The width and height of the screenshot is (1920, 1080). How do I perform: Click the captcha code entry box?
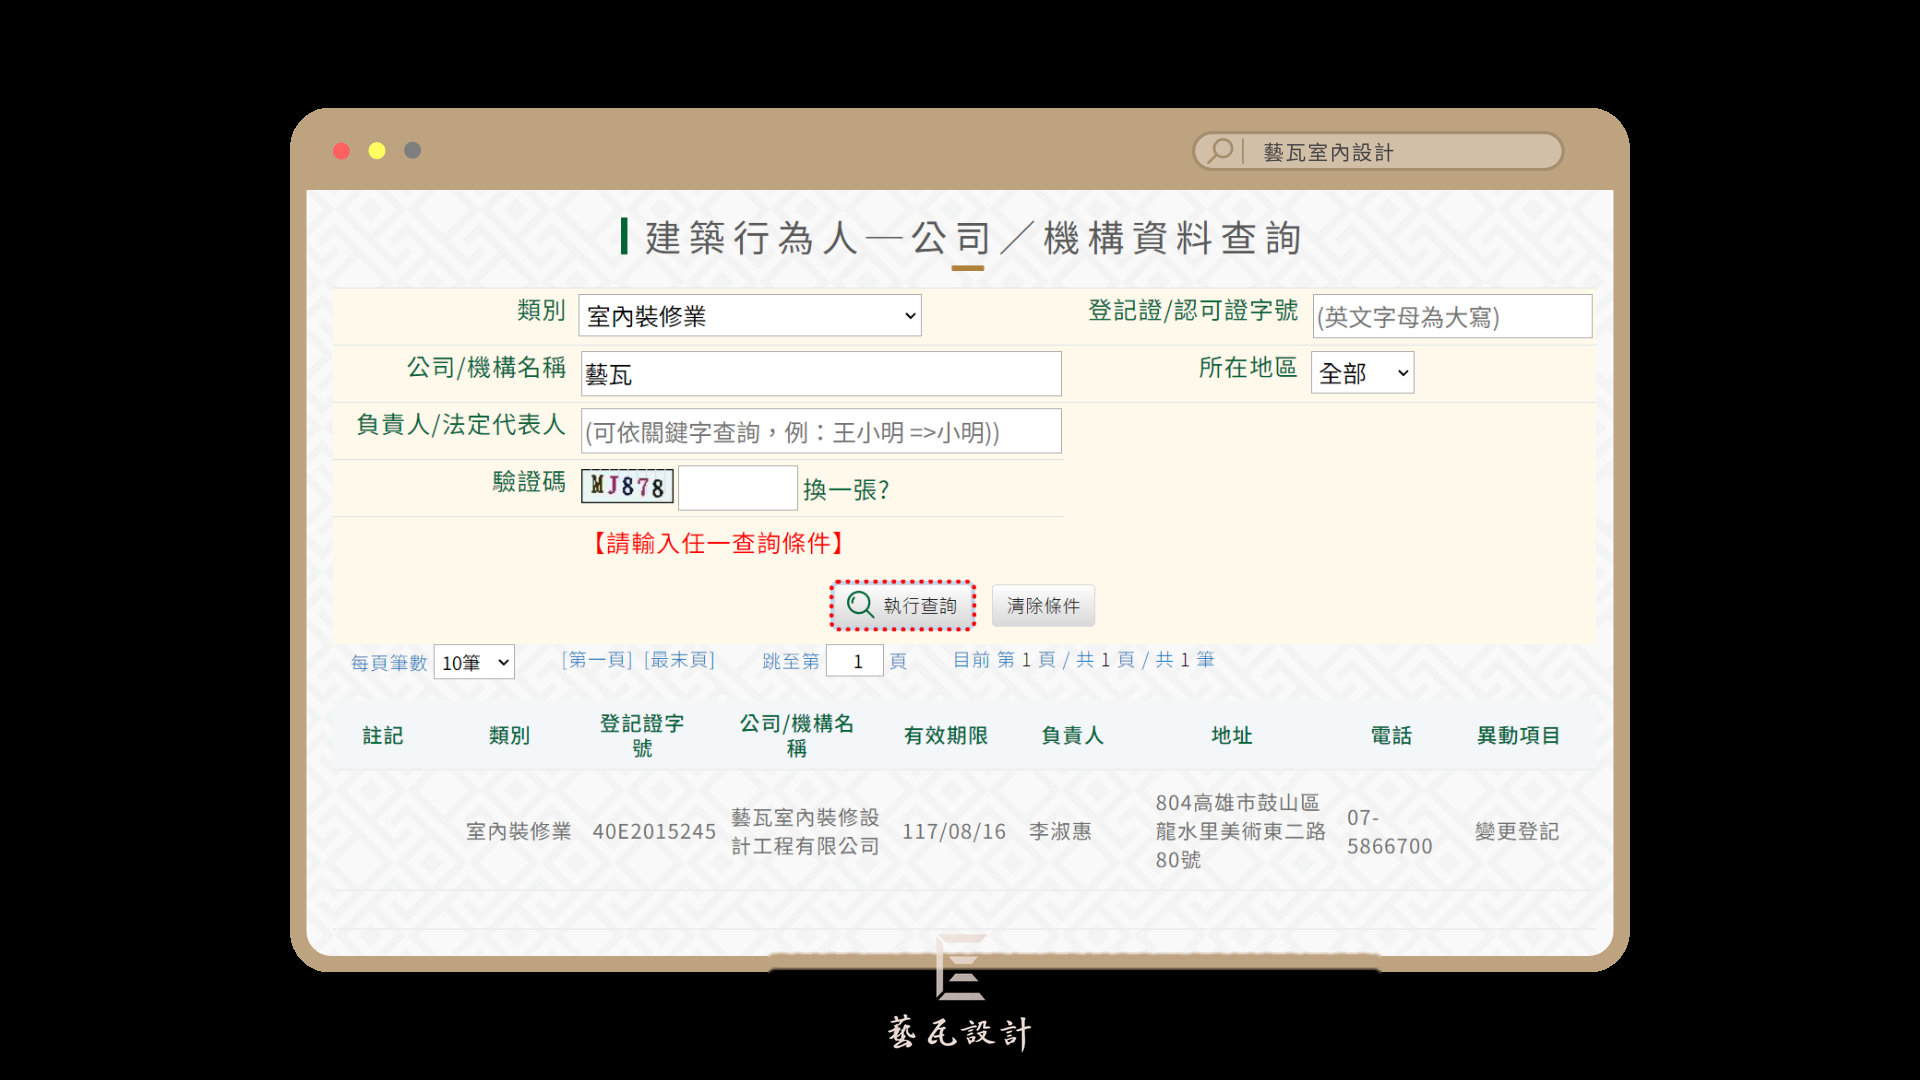pyautogui.click(x=738, y=488)
